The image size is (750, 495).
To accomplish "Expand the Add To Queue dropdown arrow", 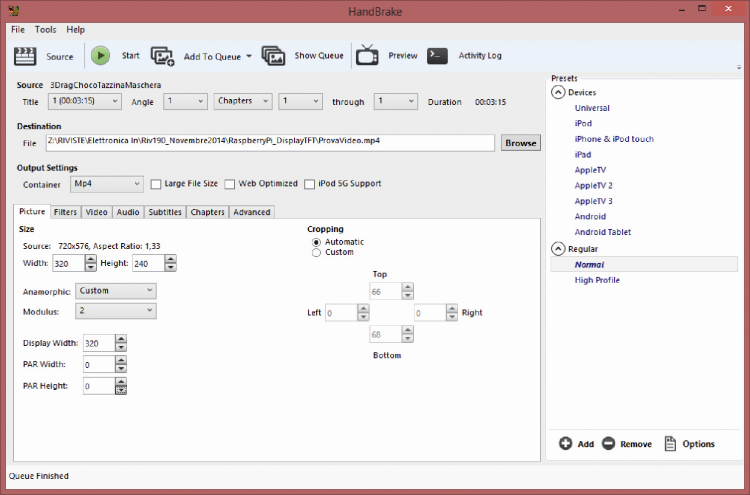I will (249, 56).
